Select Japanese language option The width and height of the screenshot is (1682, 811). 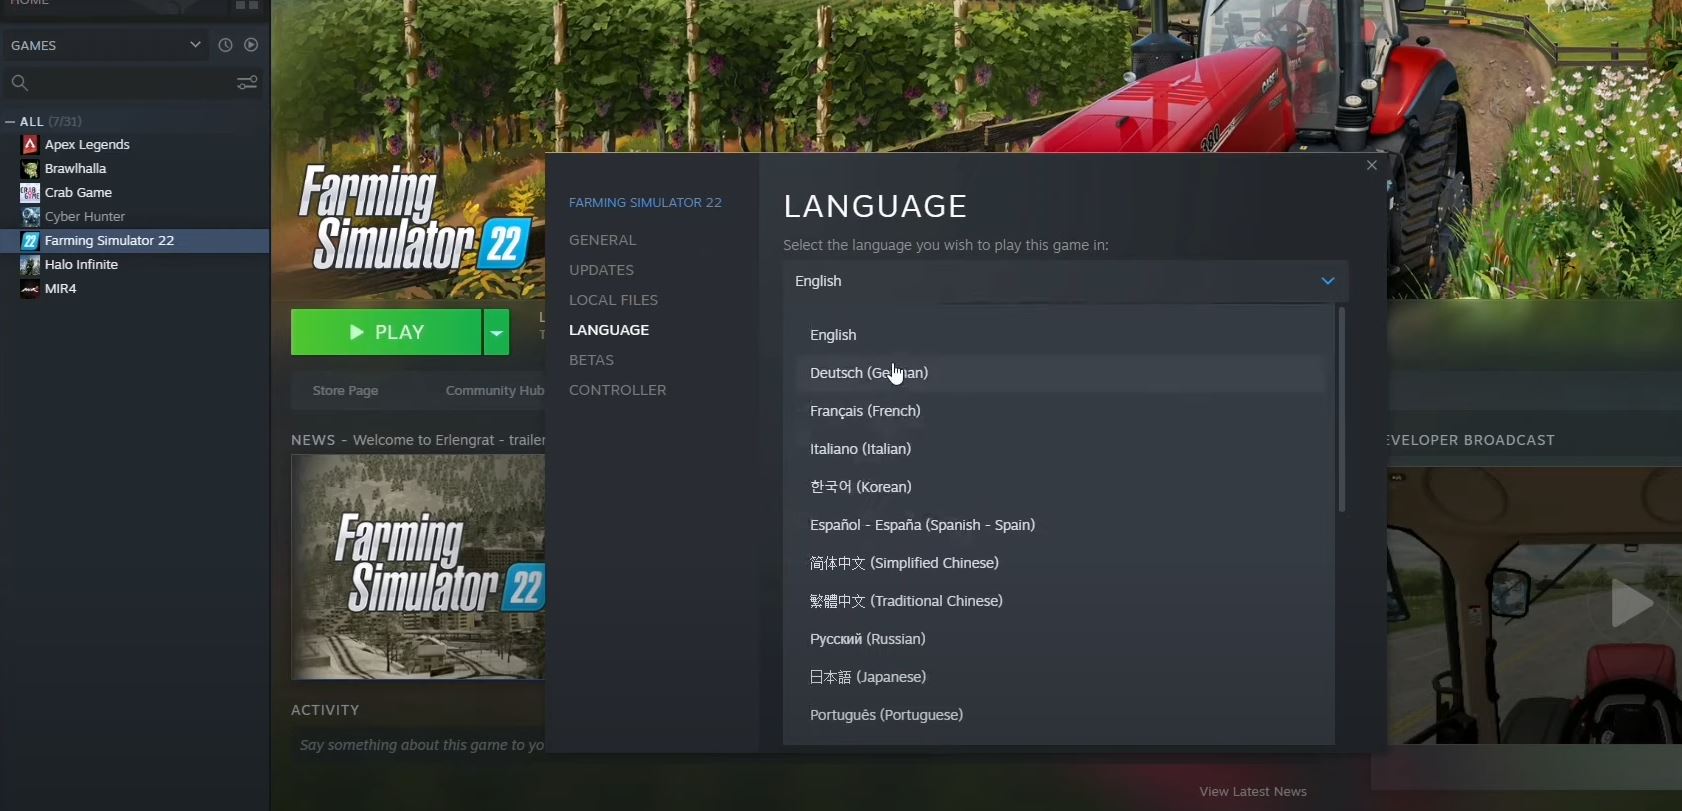click(1061, 677)
